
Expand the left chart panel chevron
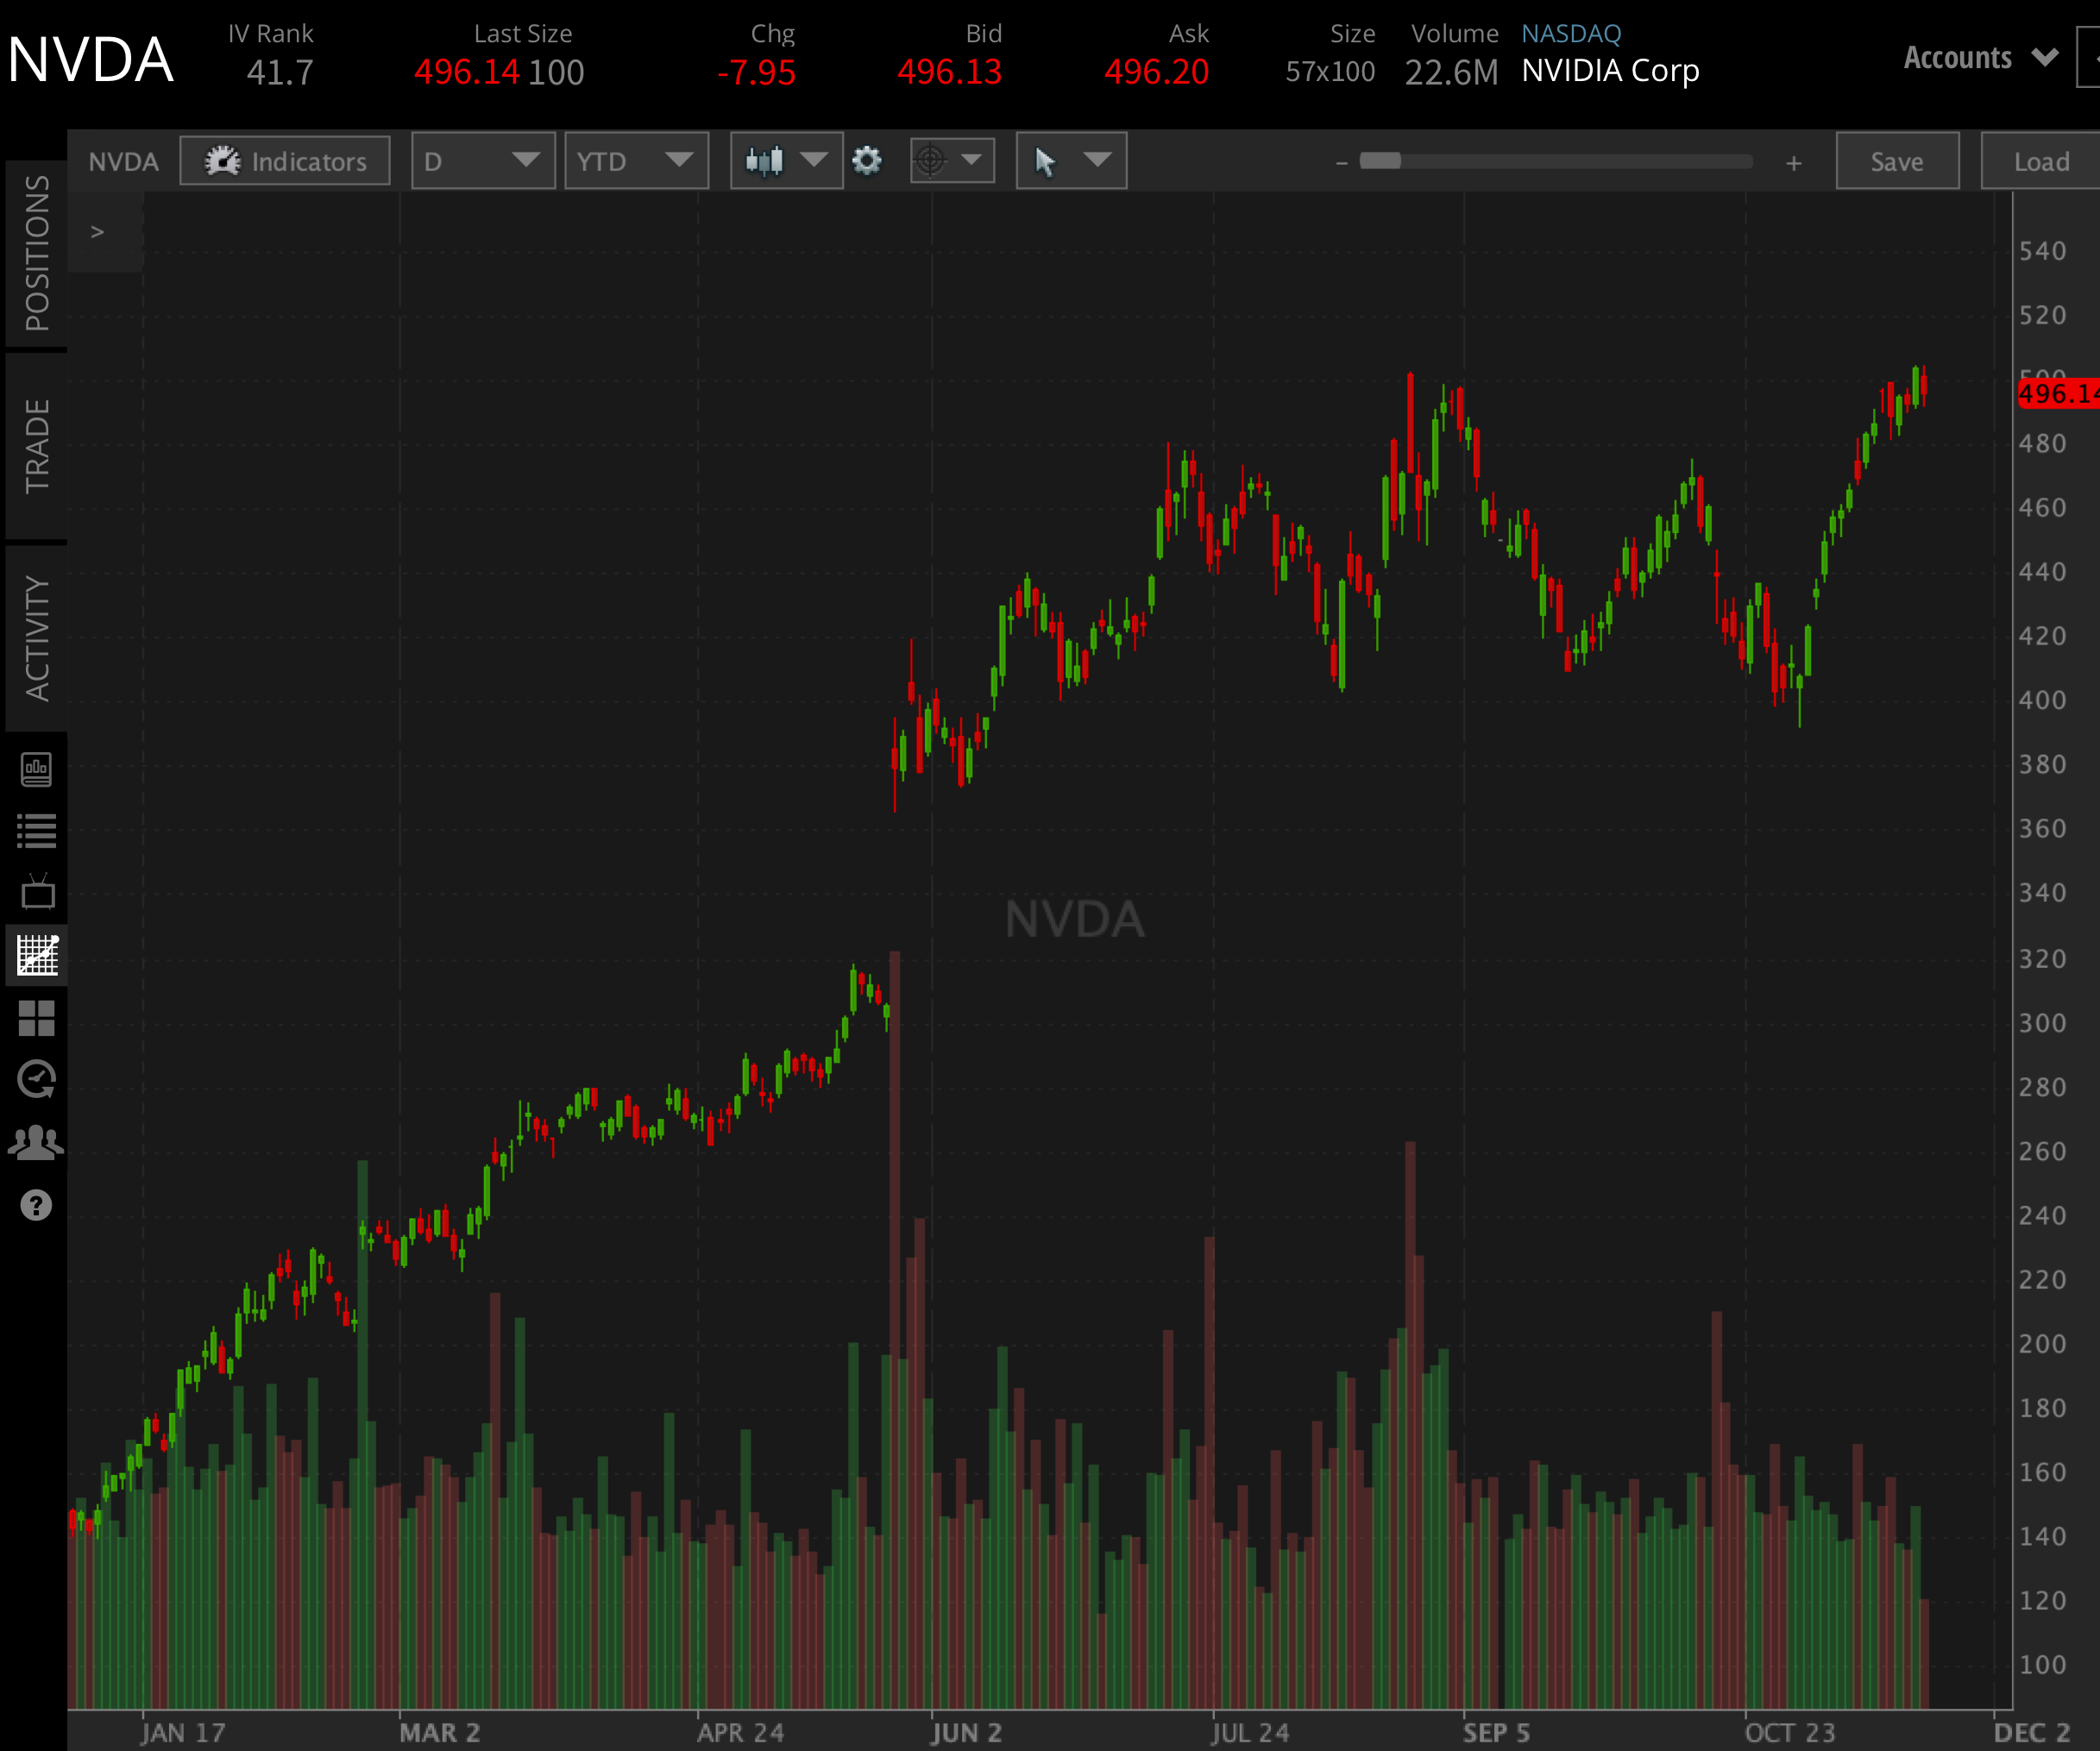point(97,231)
